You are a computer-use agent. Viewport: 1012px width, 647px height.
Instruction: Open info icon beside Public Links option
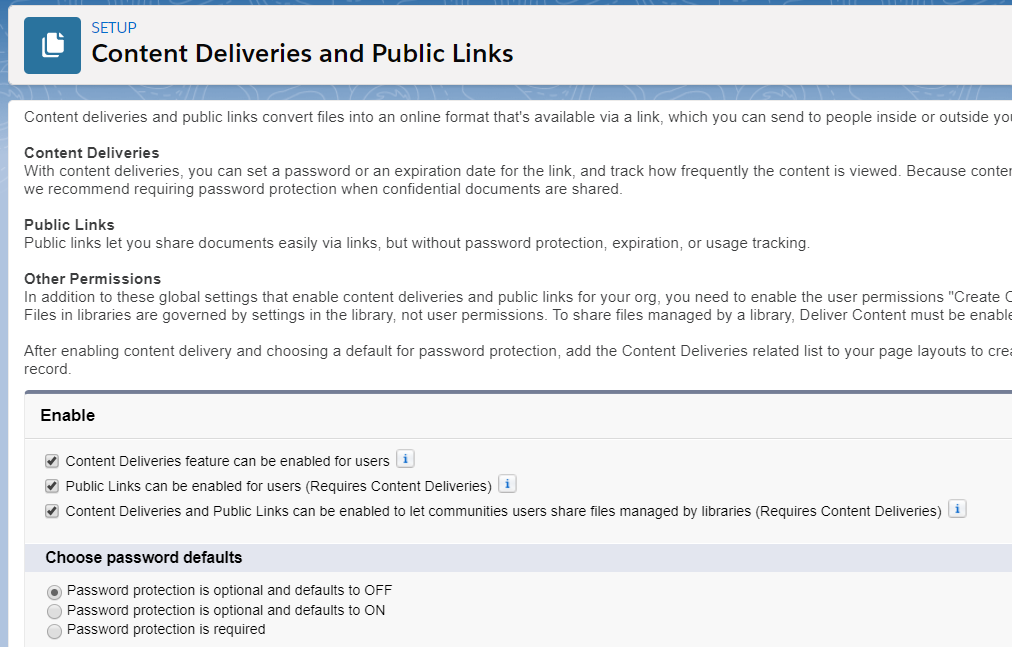point(507,484)
